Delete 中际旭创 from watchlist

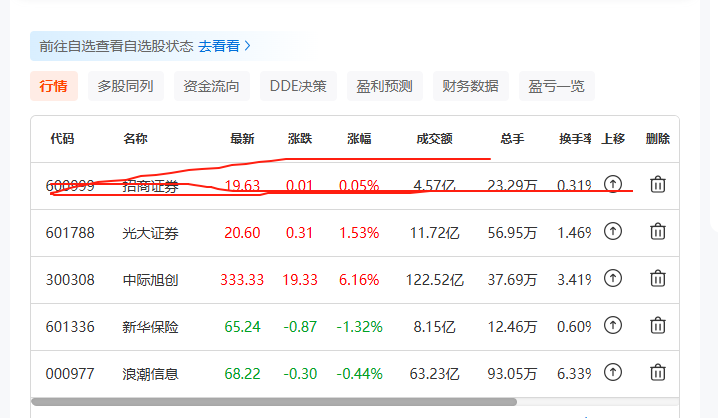[658, 278]
